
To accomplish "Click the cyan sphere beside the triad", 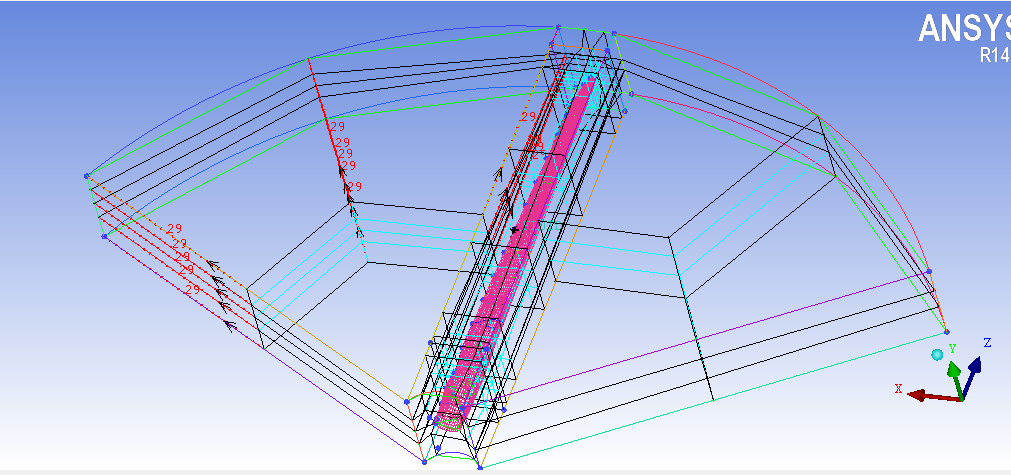I will (937, 355).
